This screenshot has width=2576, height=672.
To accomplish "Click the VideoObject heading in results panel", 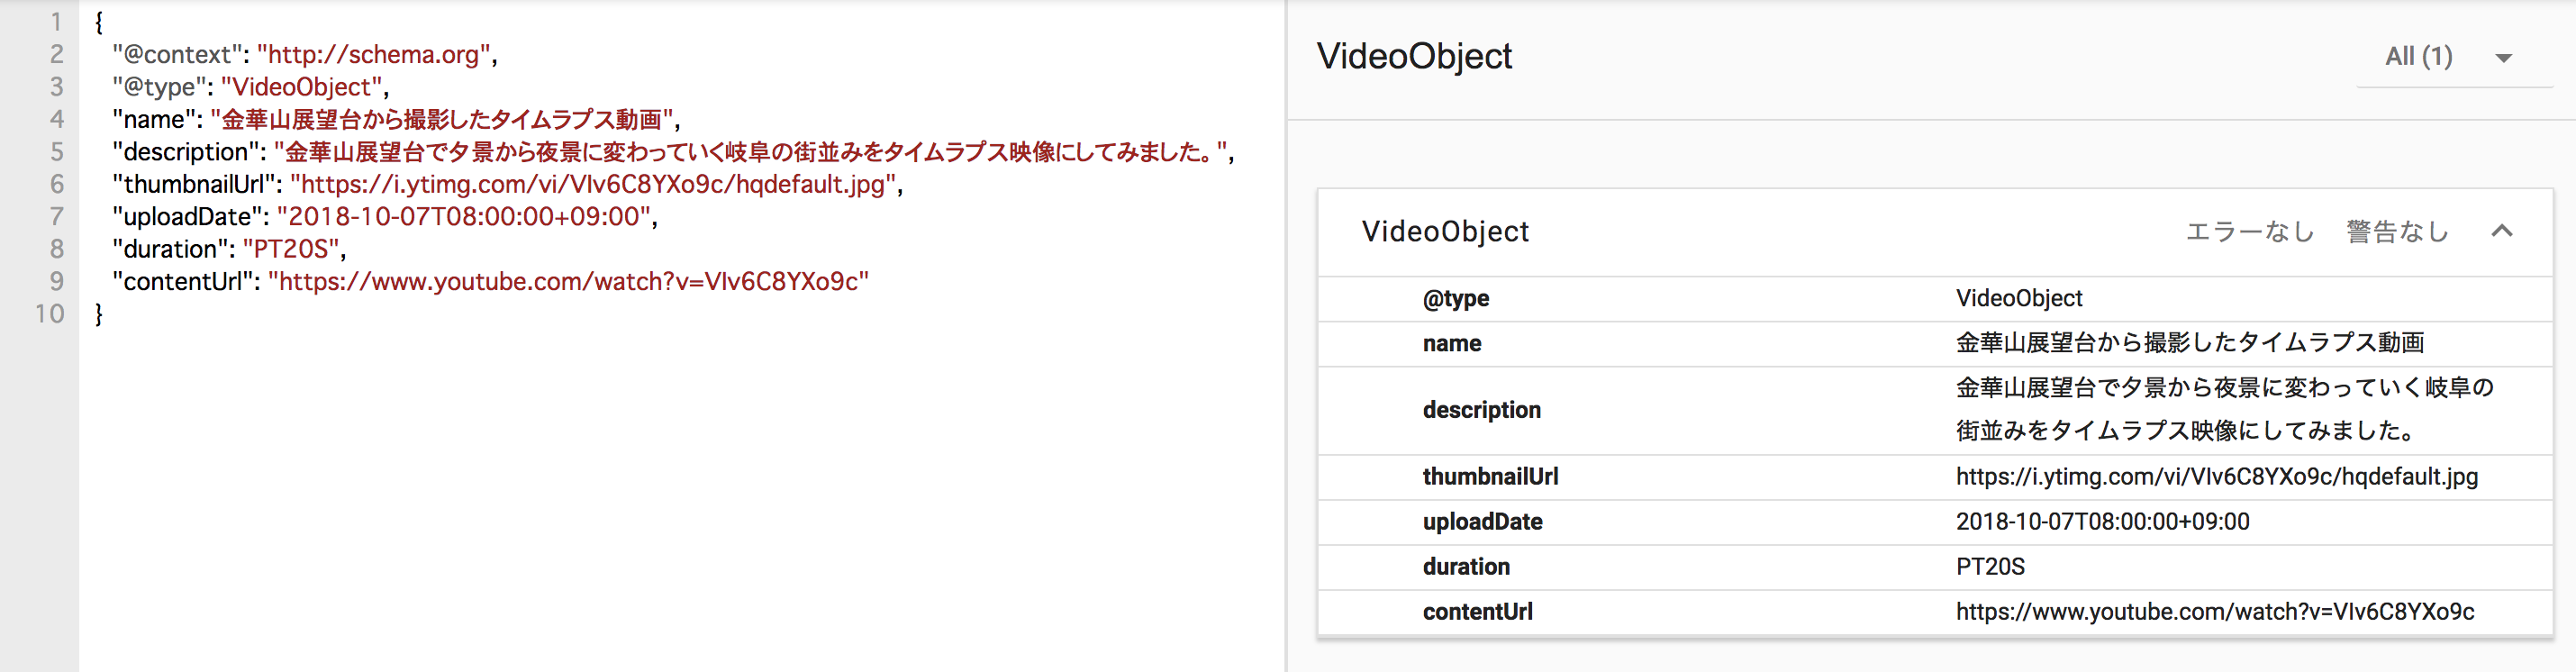I will point(1414,57).
